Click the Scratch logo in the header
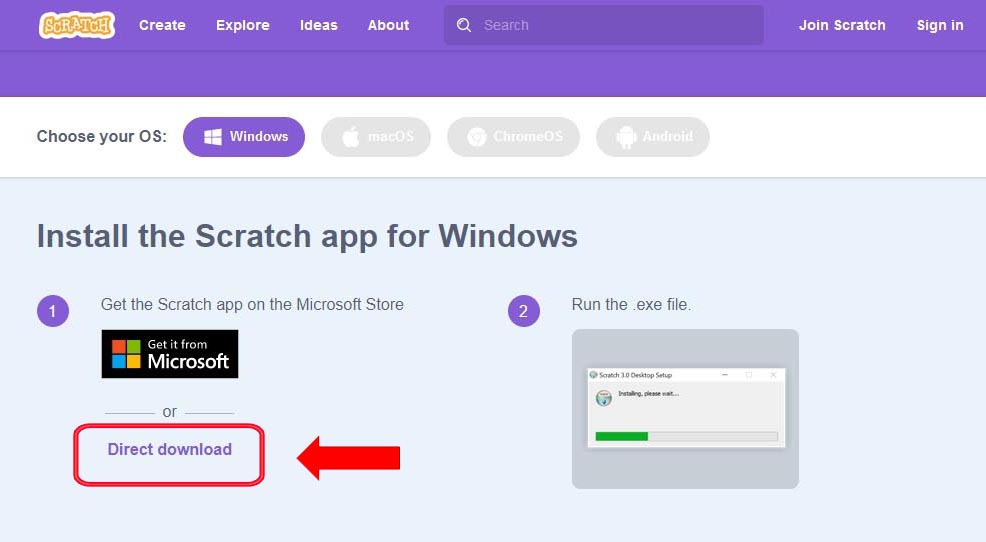 click(x=77, y=25)
